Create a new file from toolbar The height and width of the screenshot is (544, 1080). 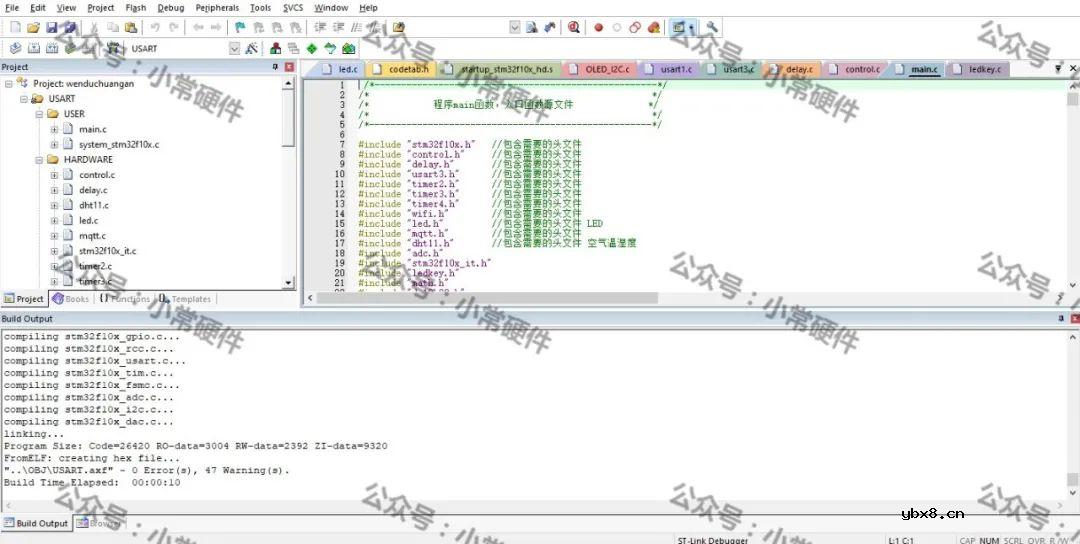tap(15, 28)
